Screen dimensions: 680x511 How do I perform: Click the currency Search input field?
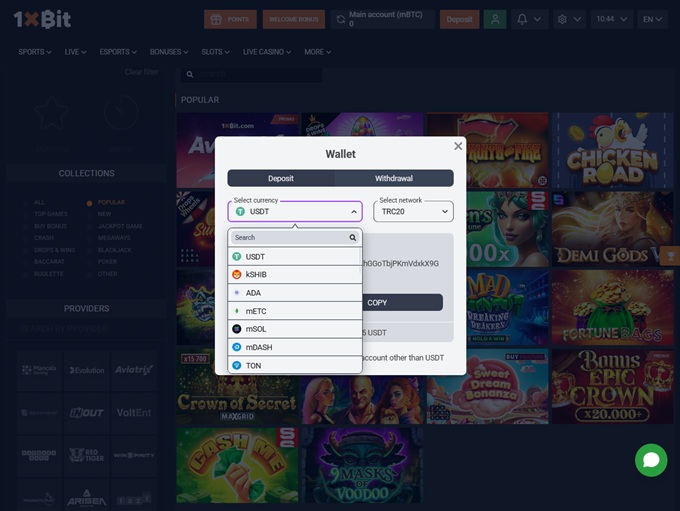[288, 238]
